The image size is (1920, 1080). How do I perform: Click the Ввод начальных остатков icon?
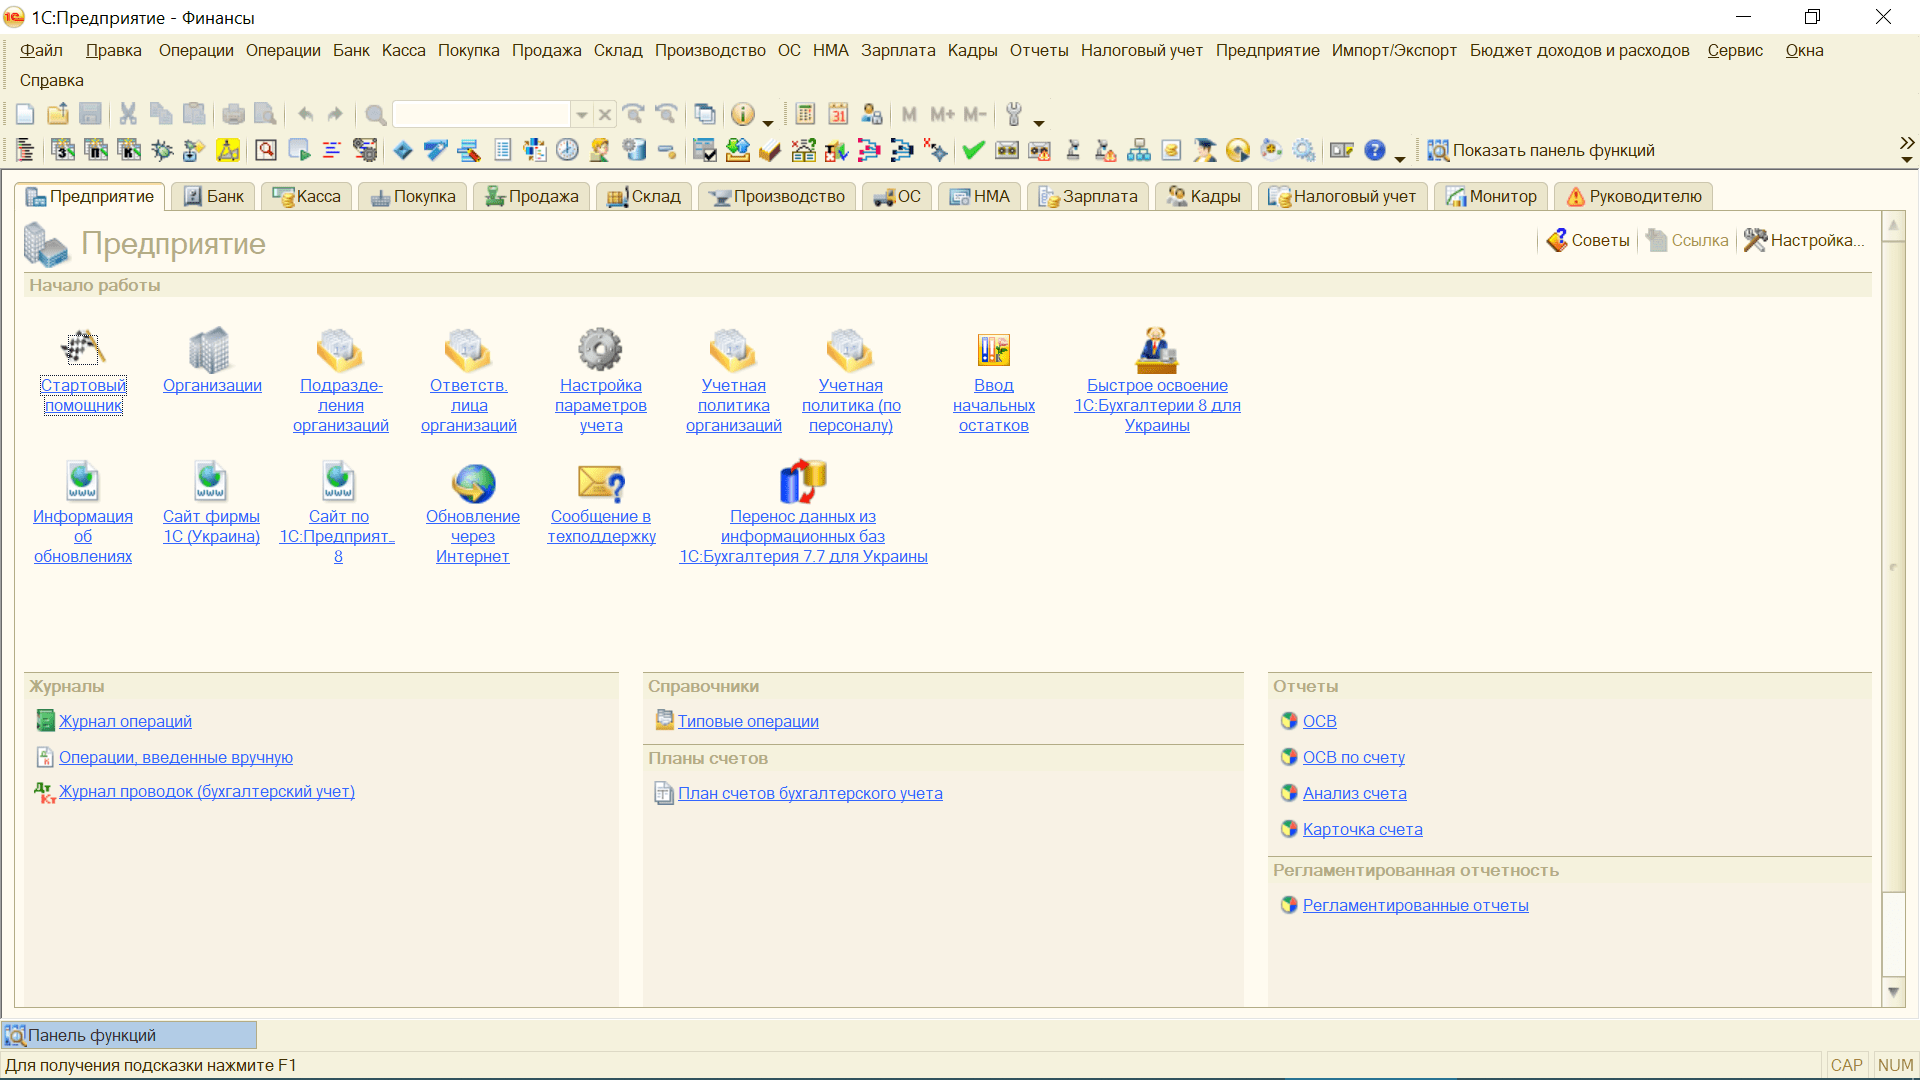(993, 349)
